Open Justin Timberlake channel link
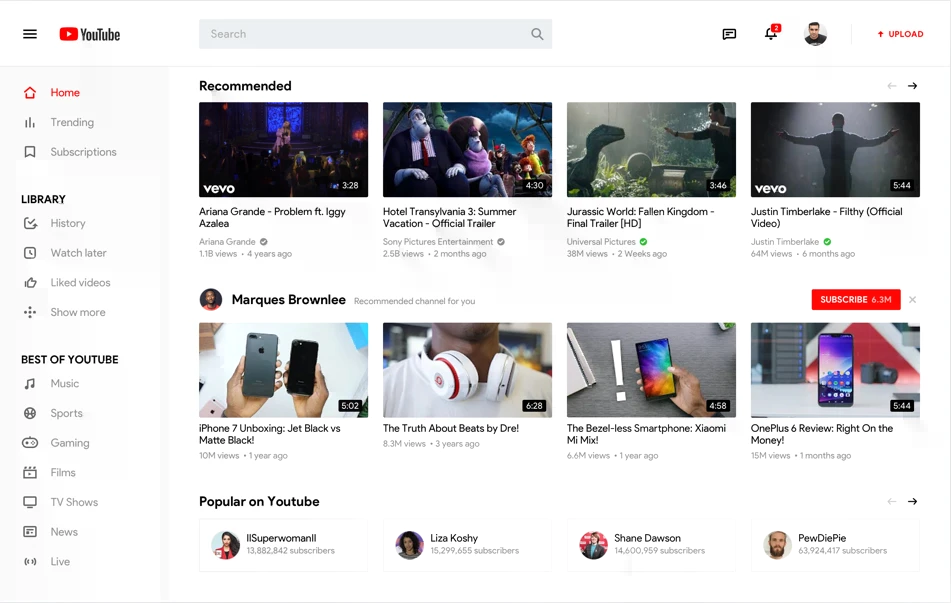 [785, 241]
